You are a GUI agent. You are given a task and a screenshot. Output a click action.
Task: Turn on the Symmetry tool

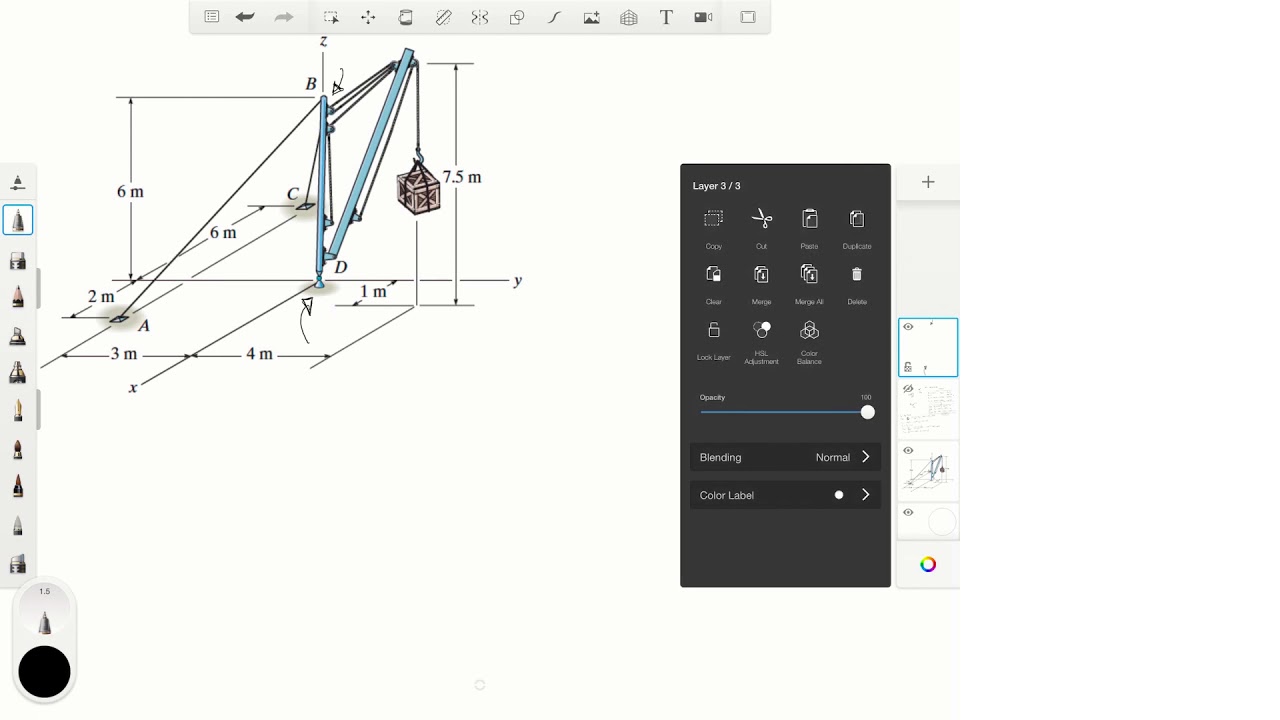[480, 17]
